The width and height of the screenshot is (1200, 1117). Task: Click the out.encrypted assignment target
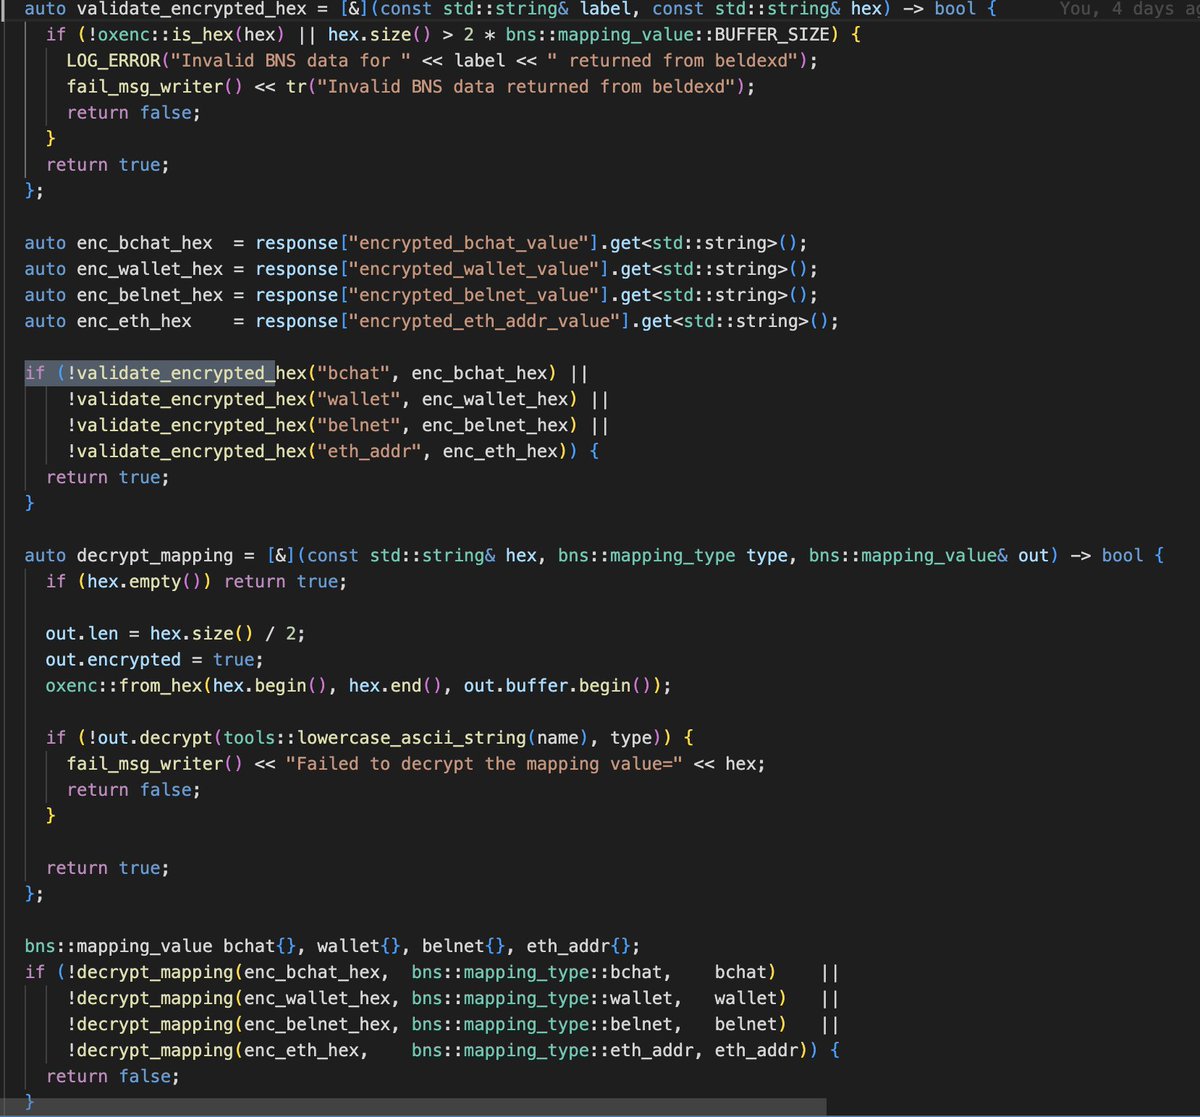[113, 659]
